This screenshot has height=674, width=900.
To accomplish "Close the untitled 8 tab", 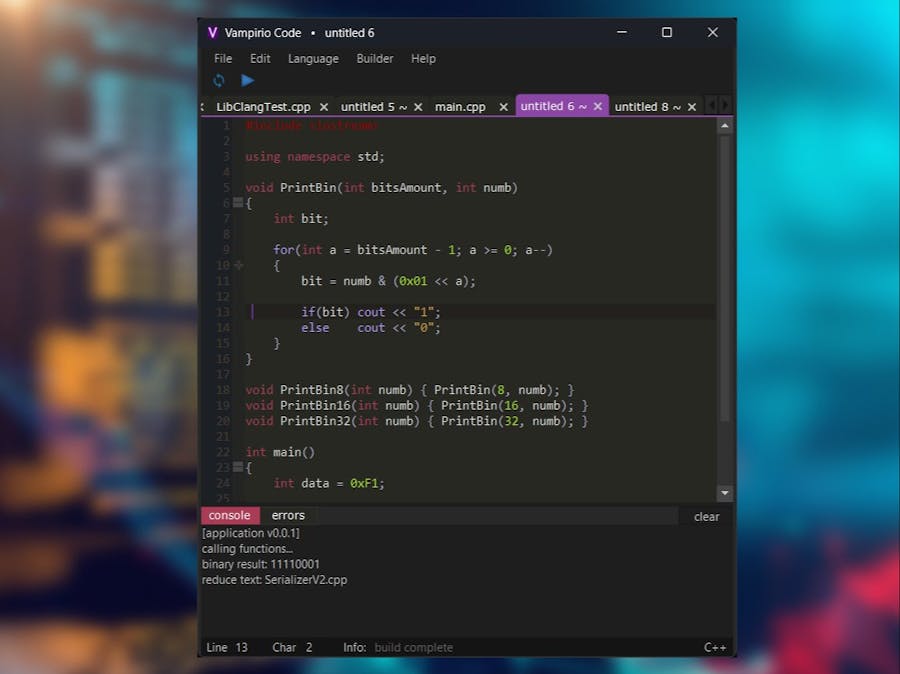I will click(x=692, y=107).
